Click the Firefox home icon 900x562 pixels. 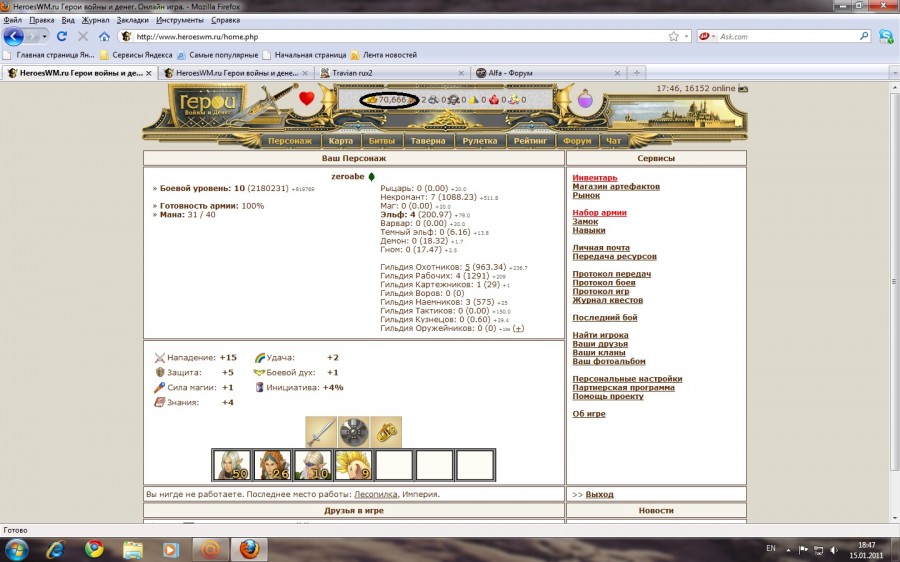(x=104, y=36)
